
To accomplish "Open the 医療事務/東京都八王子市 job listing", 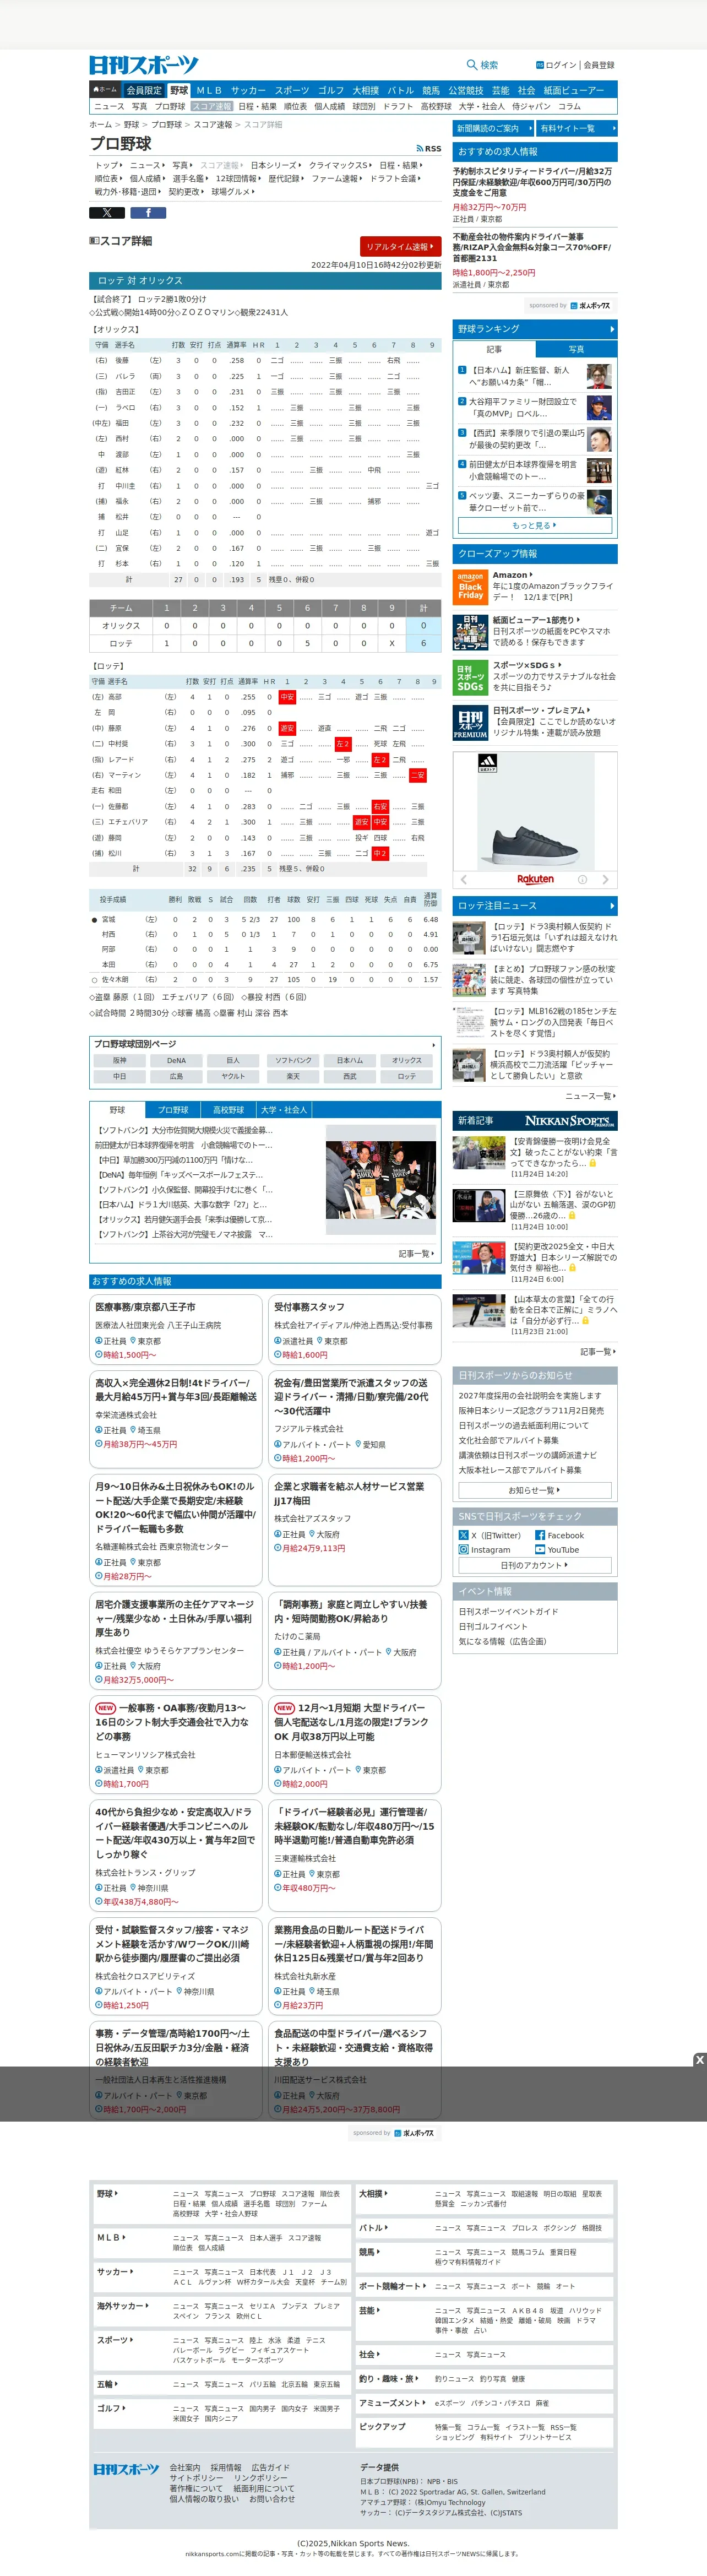I will pyautogui.click(x=176, y=1329).
